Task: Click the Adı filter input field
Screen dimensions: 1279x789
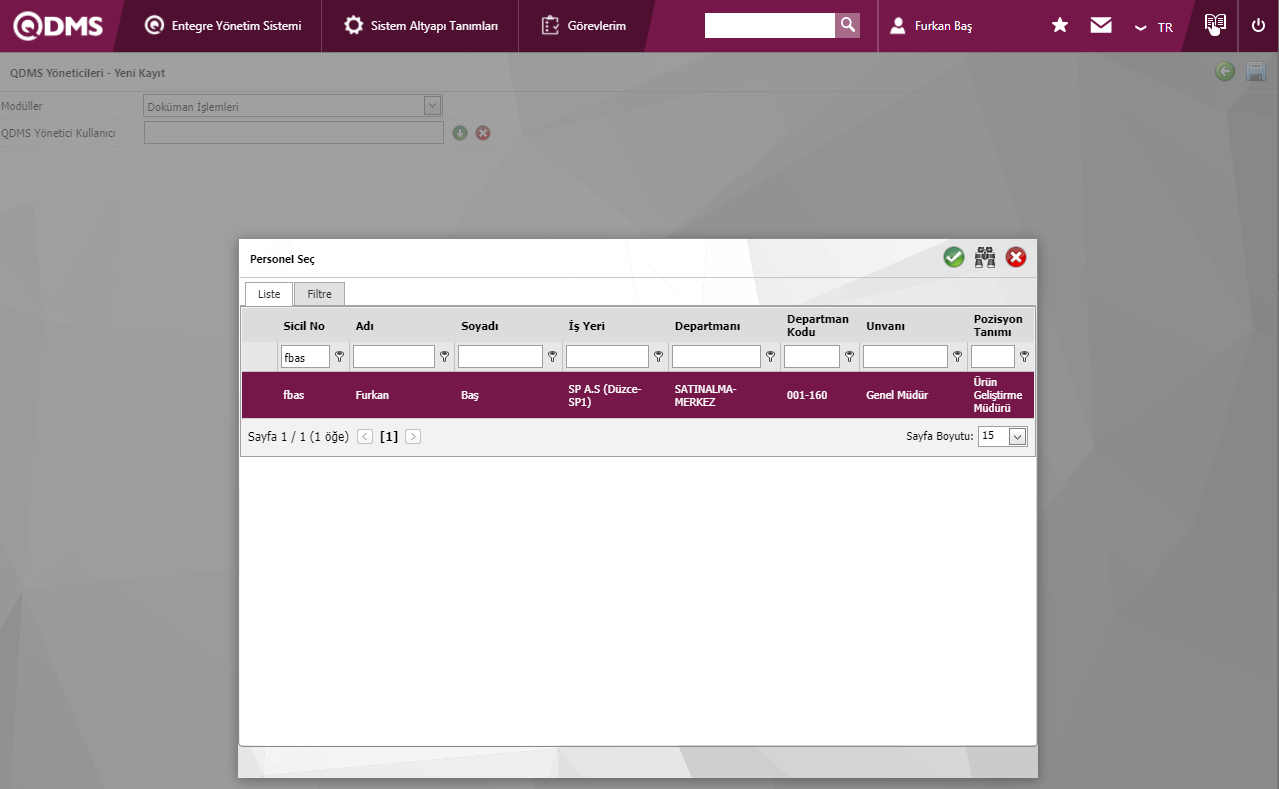Action: [x=393, y=357]
